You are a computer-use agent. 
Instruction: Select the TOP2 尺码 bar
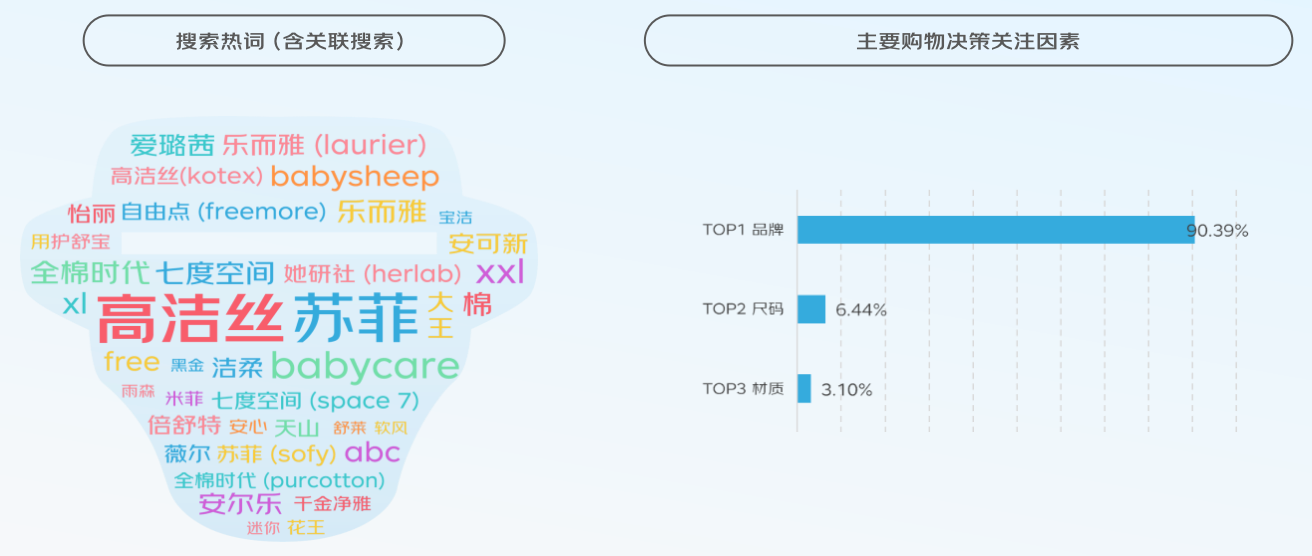[811, 309]
